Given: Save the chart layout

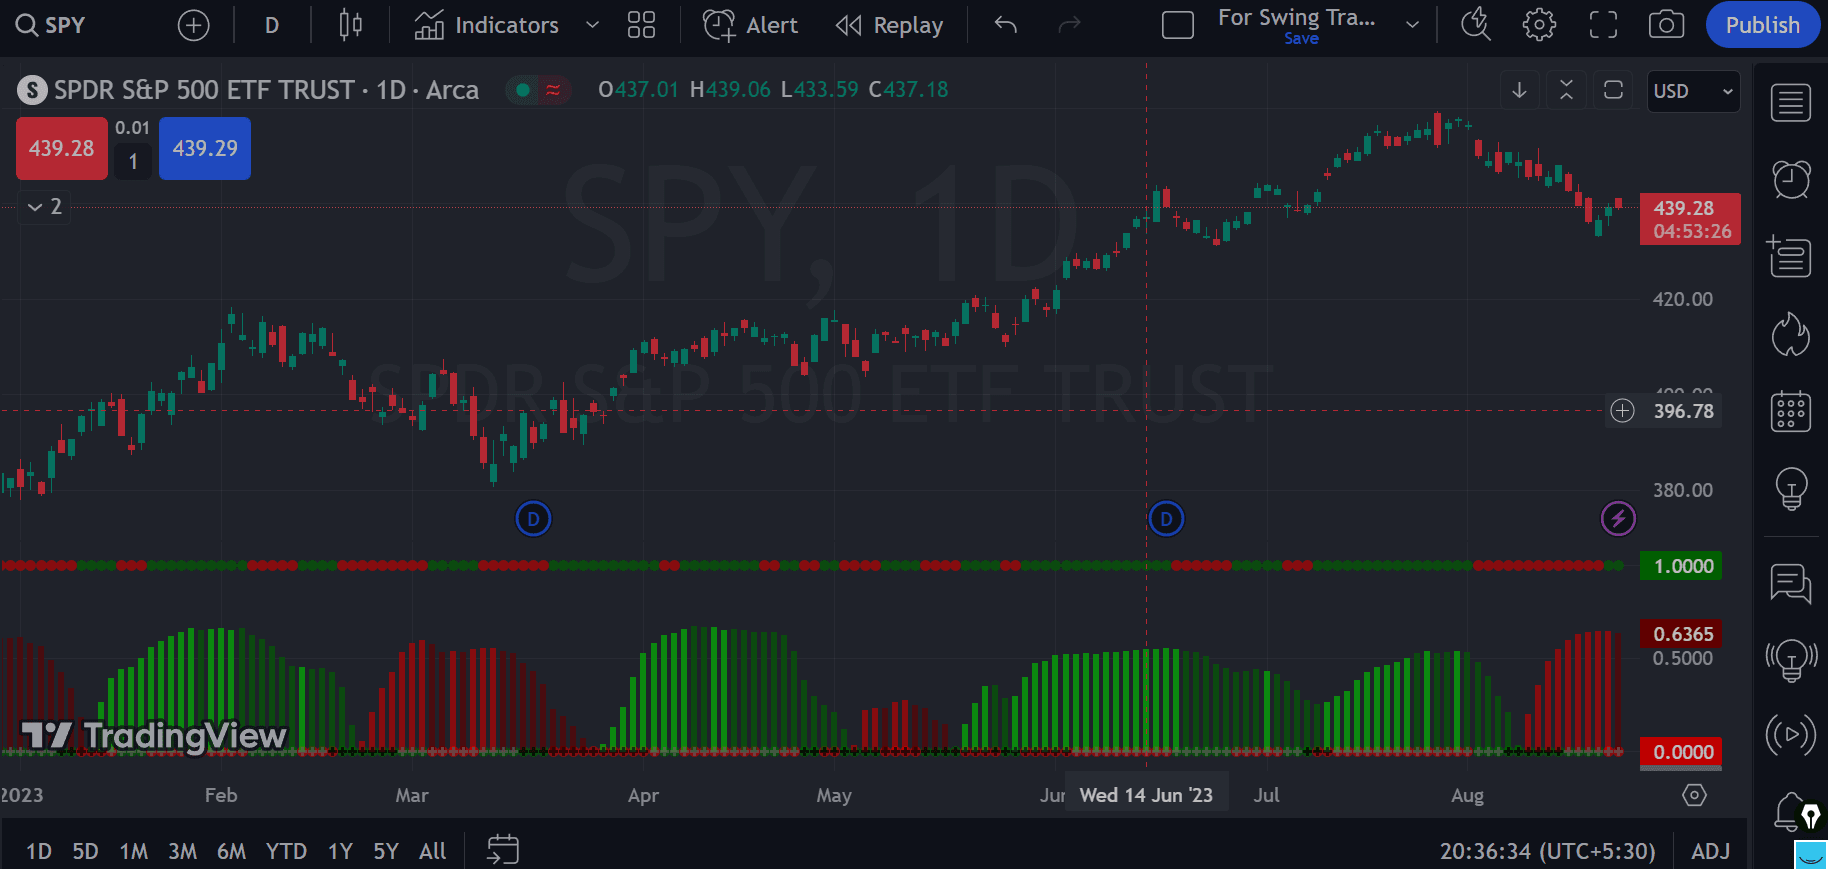Looking at the screenshot, I should click(1301, 38).
